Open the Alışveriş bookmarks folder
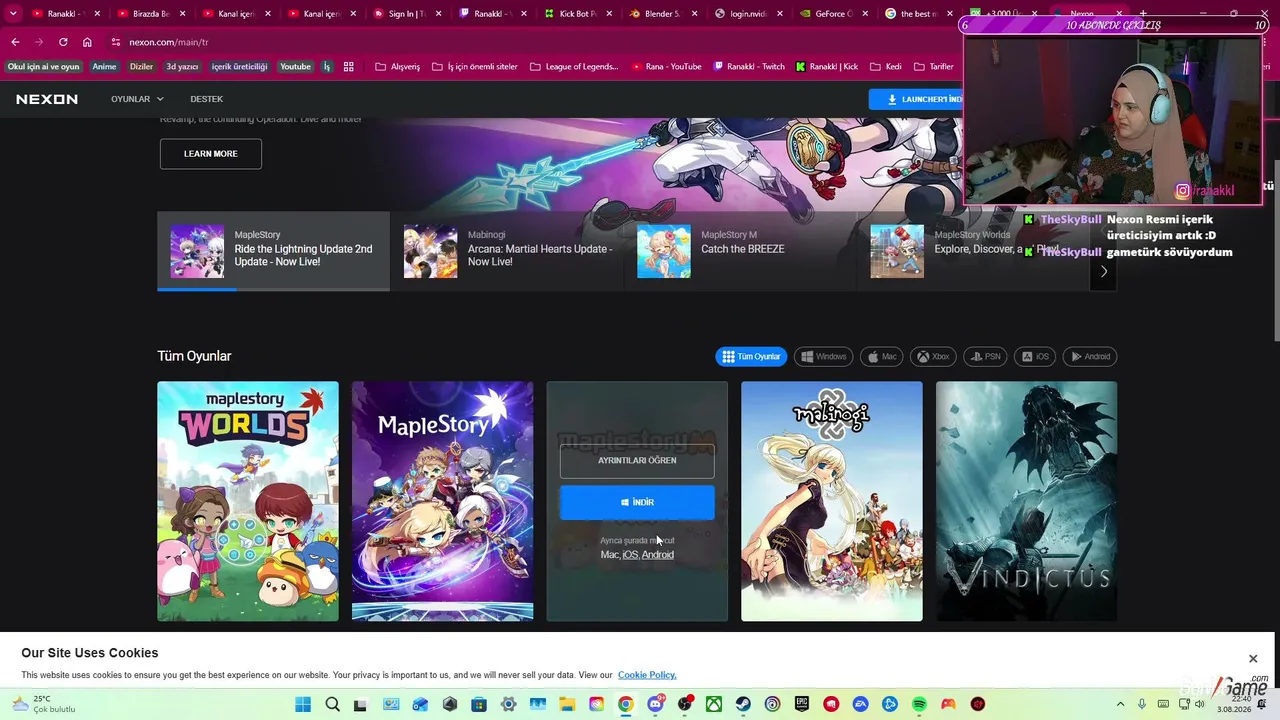The width and height of the screenshot is (1280, 720). point(398,67)
